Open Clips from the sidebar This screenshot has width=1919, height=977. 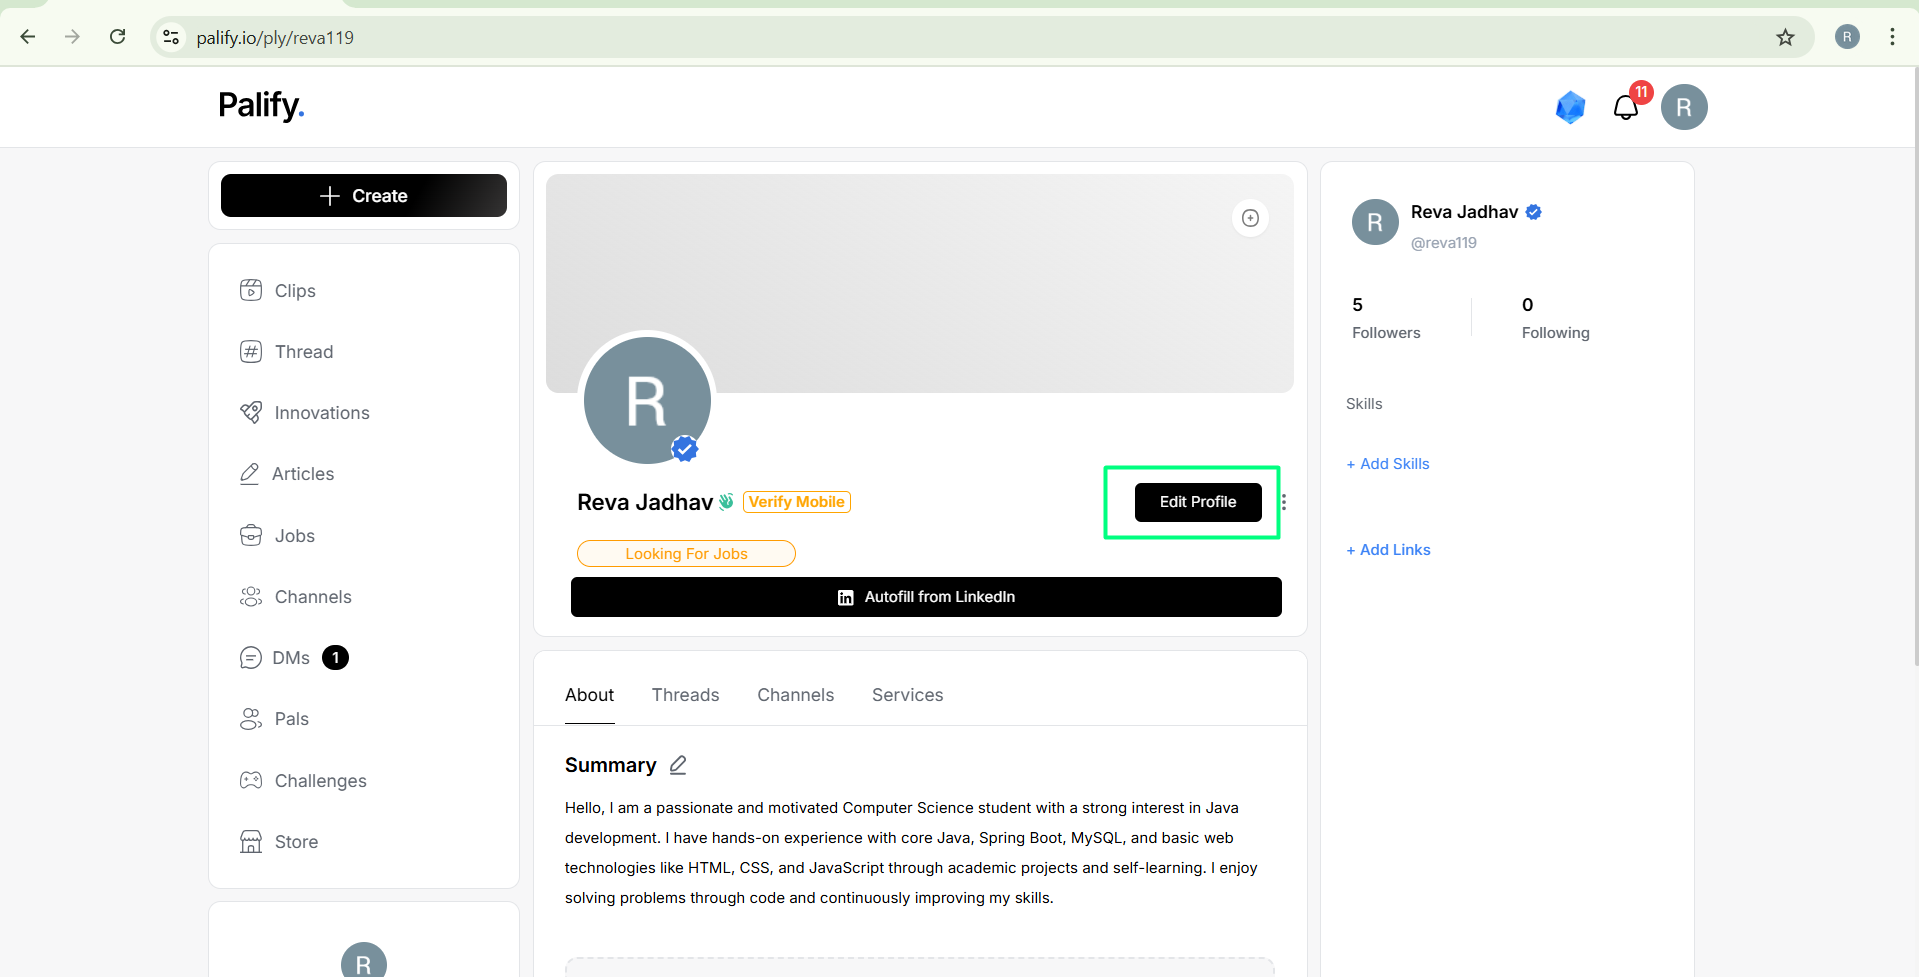(x=278, y=291)
